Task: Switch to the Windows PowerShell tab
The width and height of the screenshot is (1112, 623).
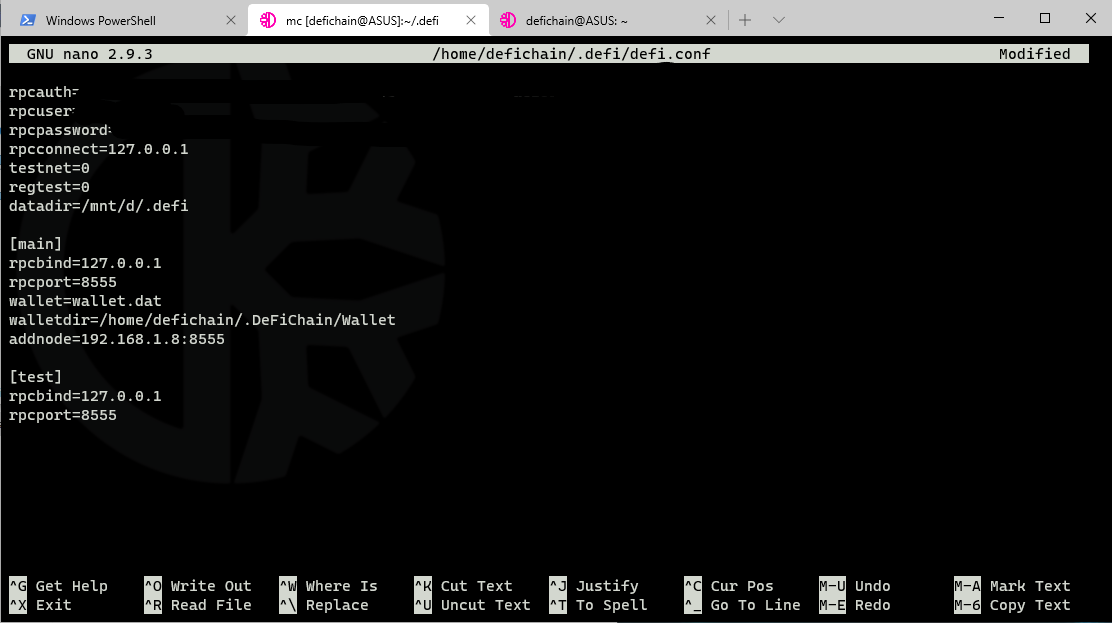Action: [x=124, y=20]
